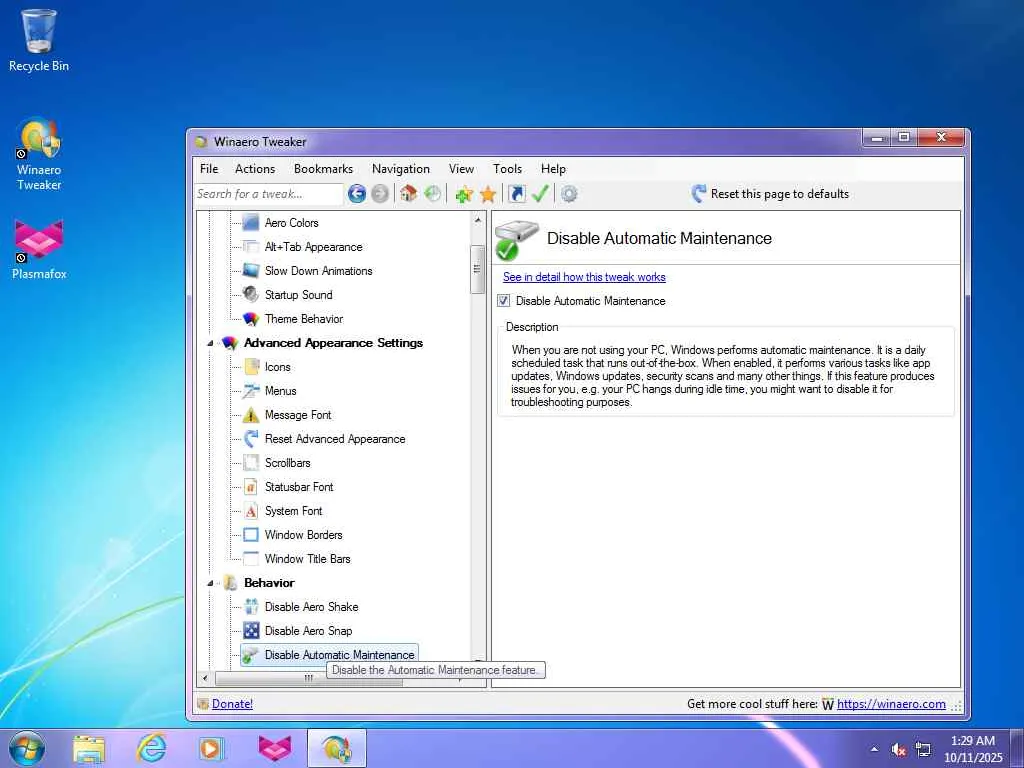Click the Donate! link
Viewport: 1024px width, 768px height.
click(232, 704)
